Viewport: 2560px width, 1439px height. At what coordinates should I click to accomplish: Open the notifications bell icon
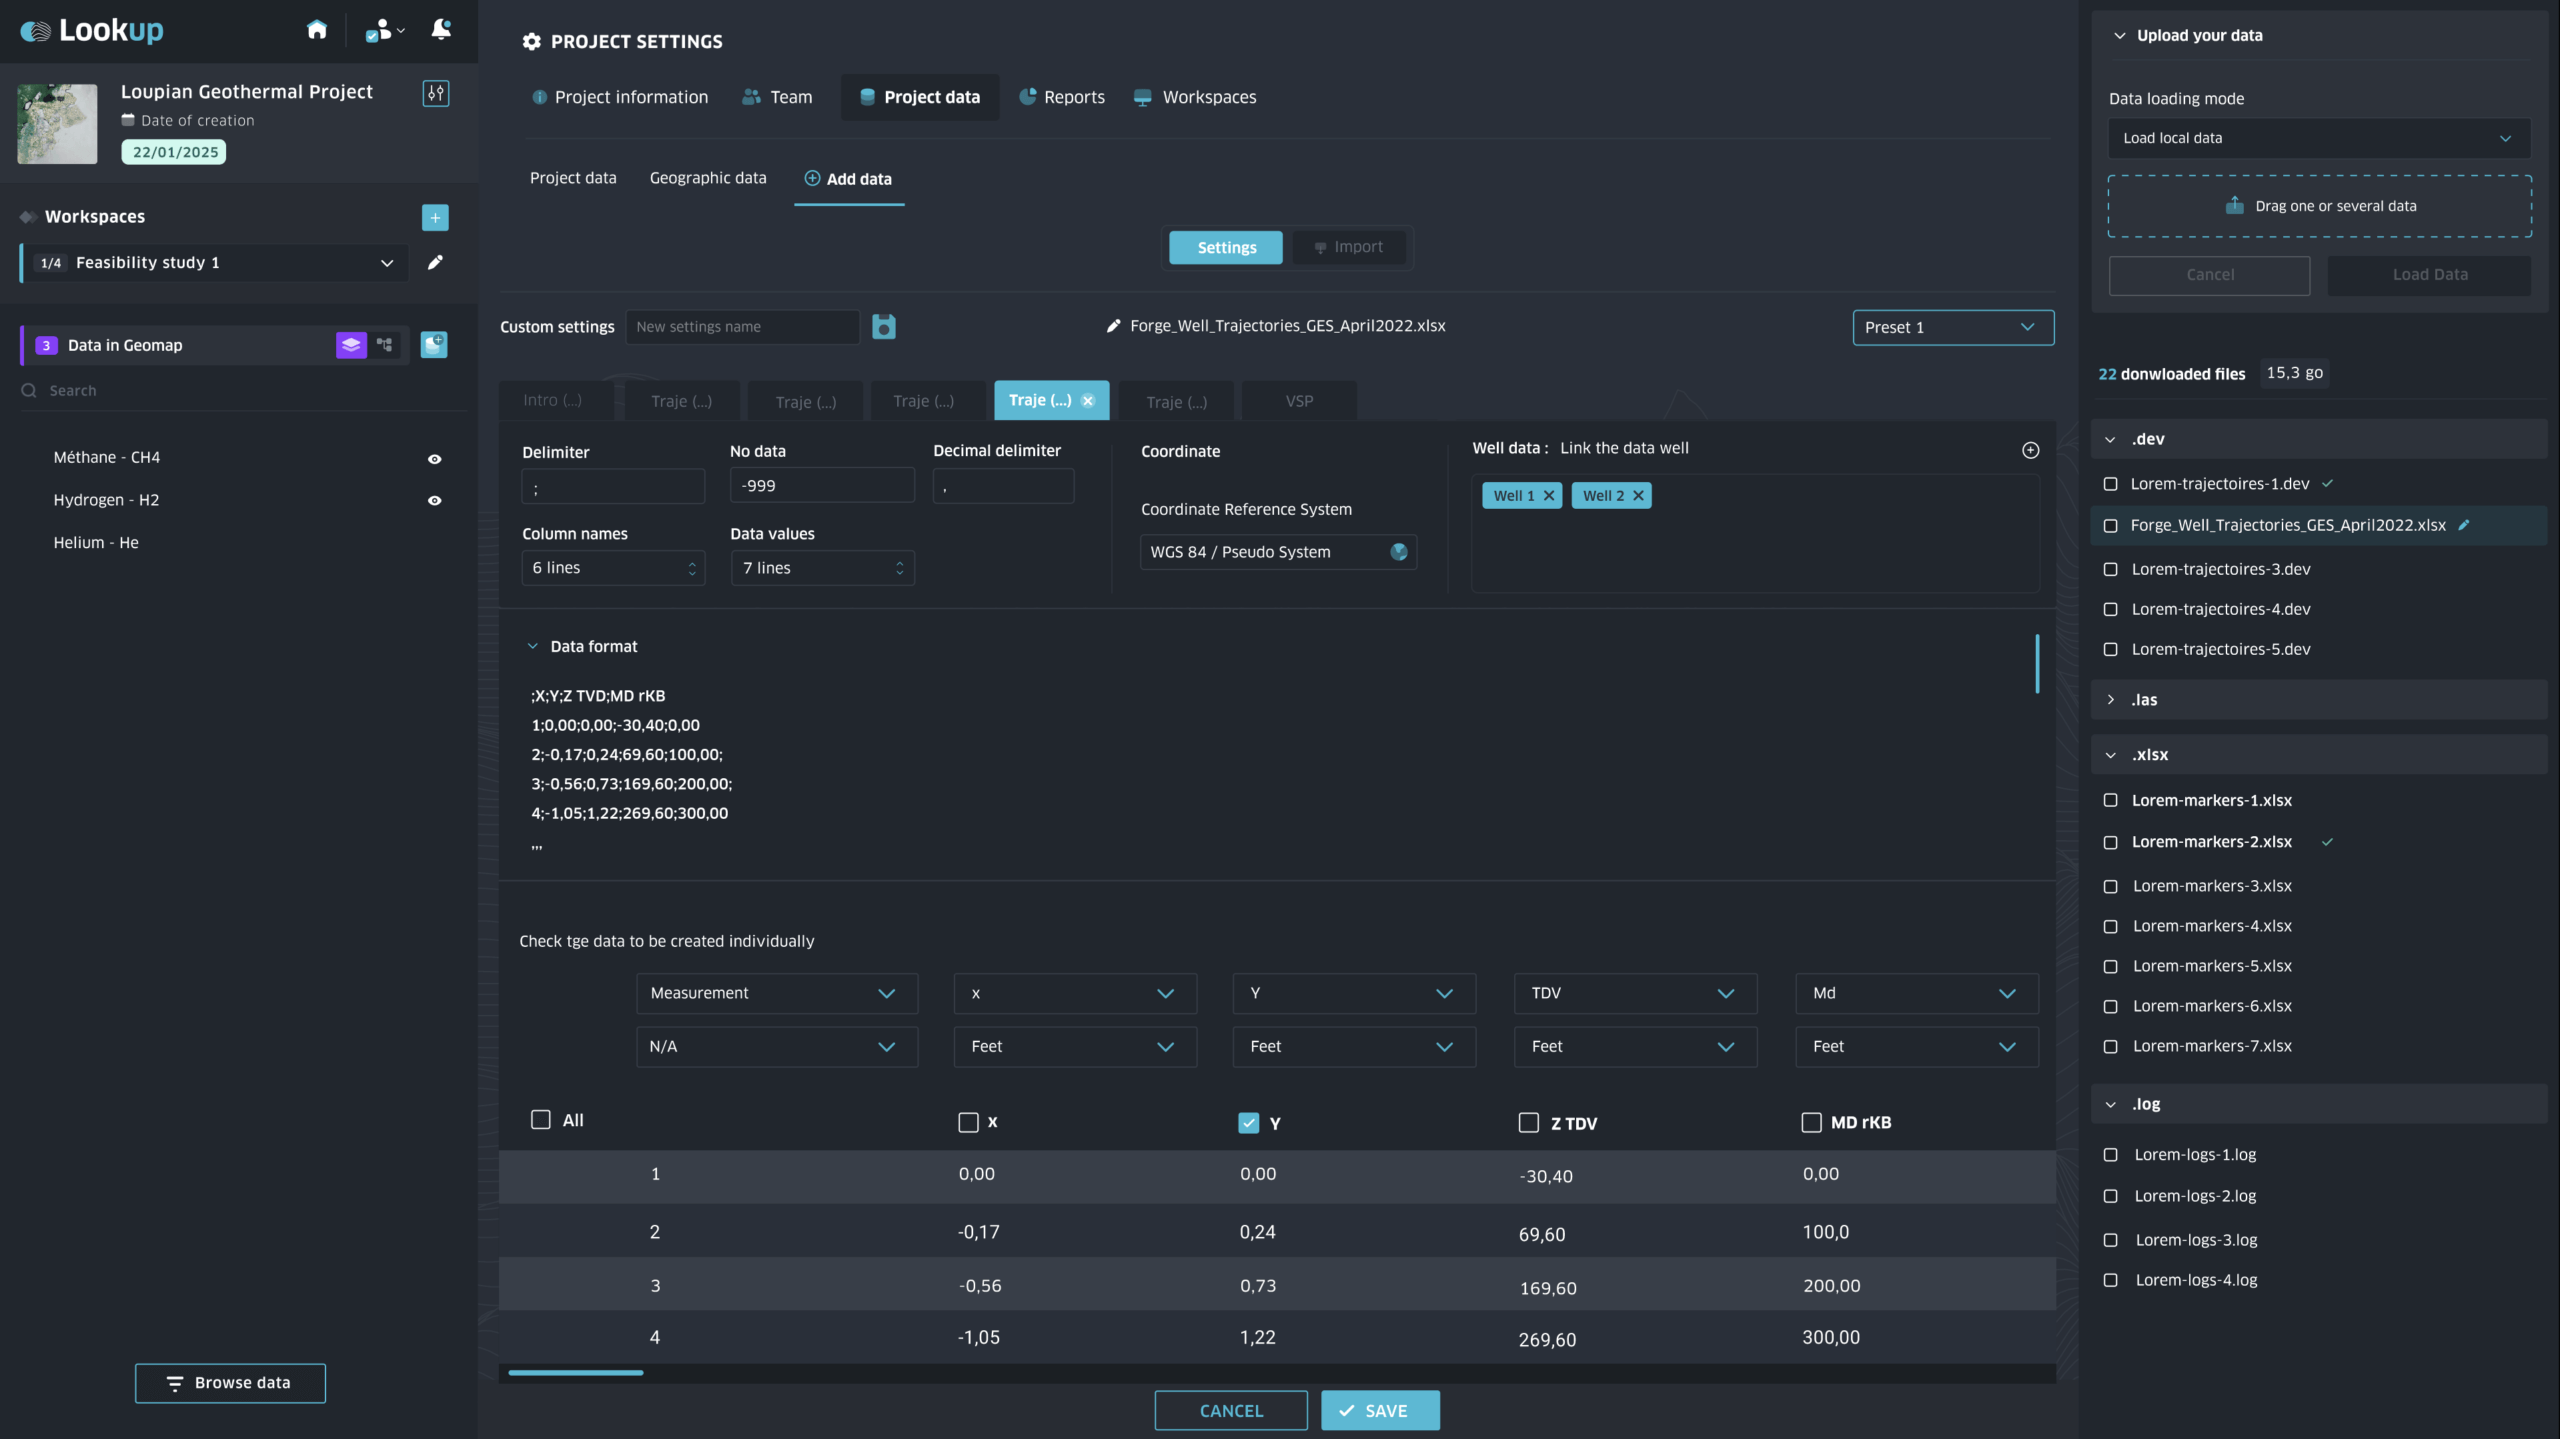[441, 30]
